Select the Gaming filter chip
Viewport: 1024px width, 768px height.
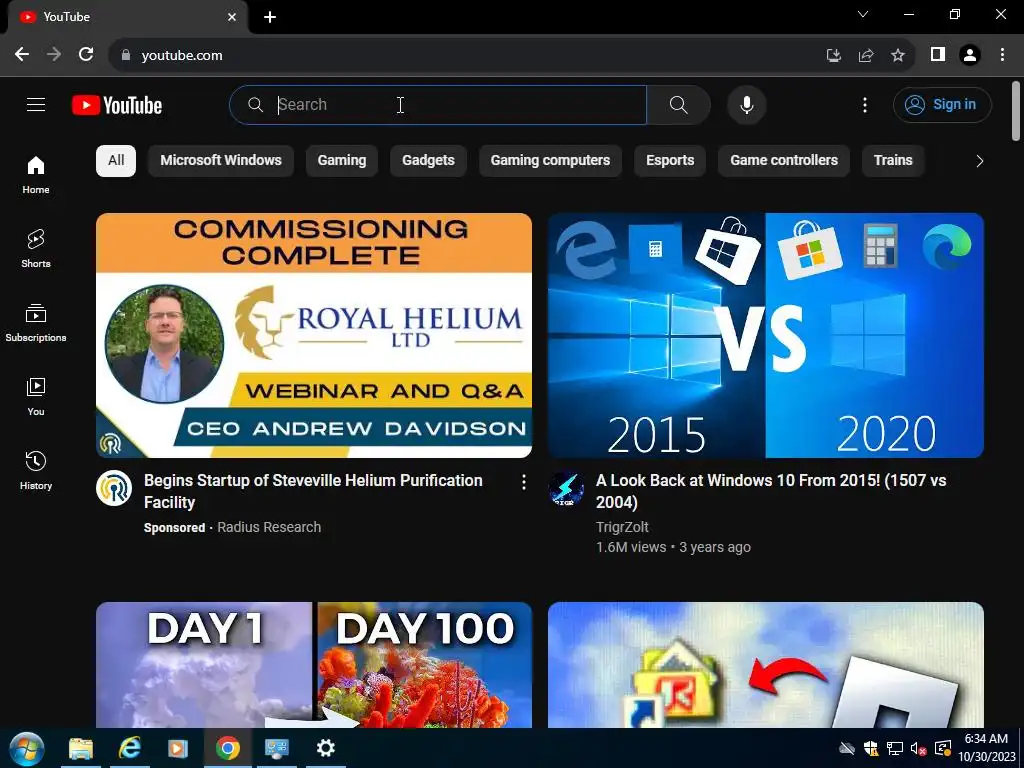pos(342,161)
